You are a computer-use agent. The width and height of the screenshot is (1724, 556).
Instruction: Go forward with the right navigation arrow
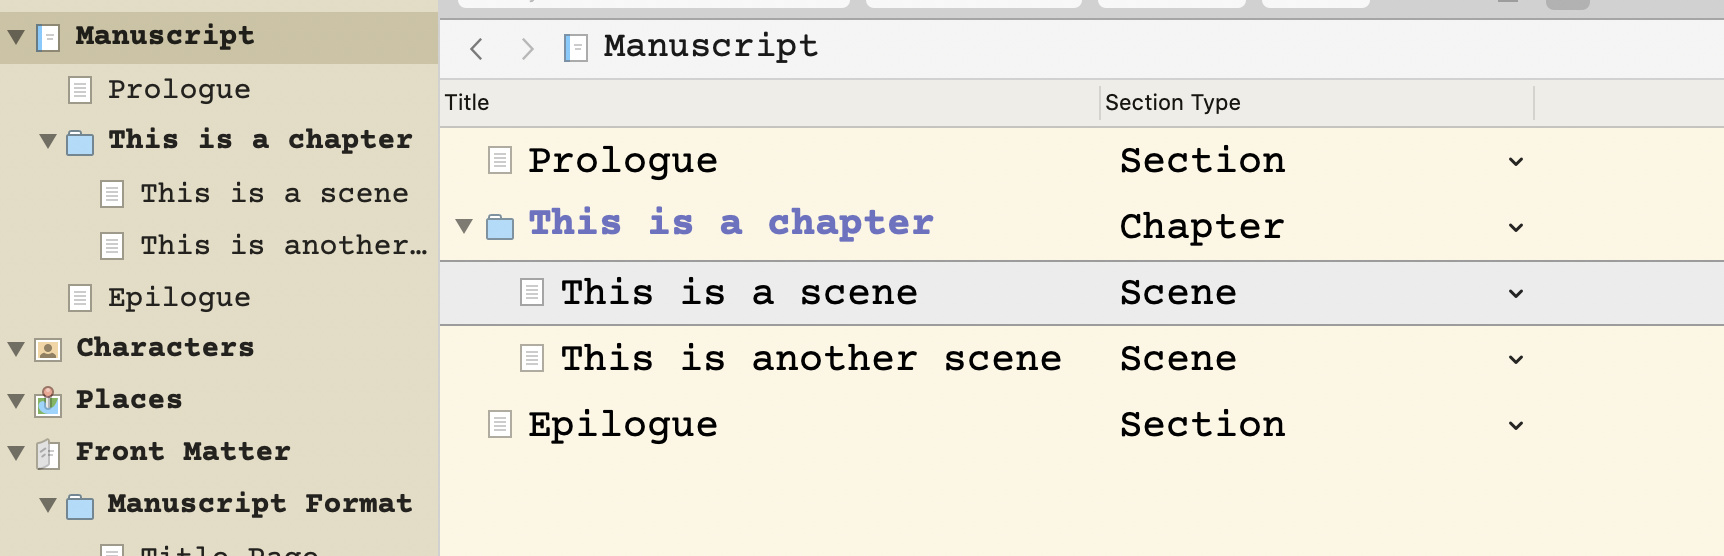[x=528, y=48]
